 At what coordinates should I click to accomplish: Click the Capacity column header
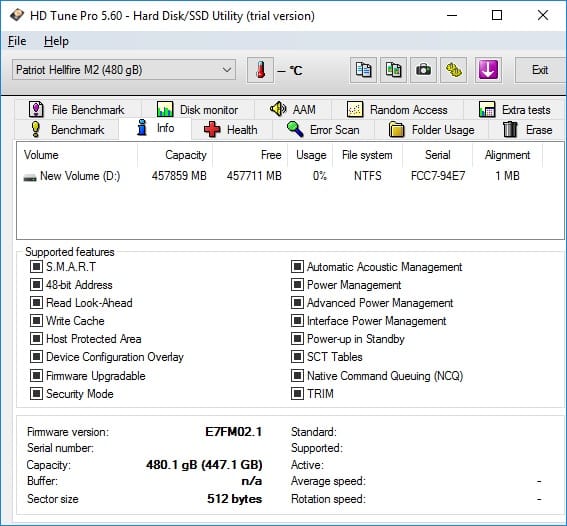point(175,155)
